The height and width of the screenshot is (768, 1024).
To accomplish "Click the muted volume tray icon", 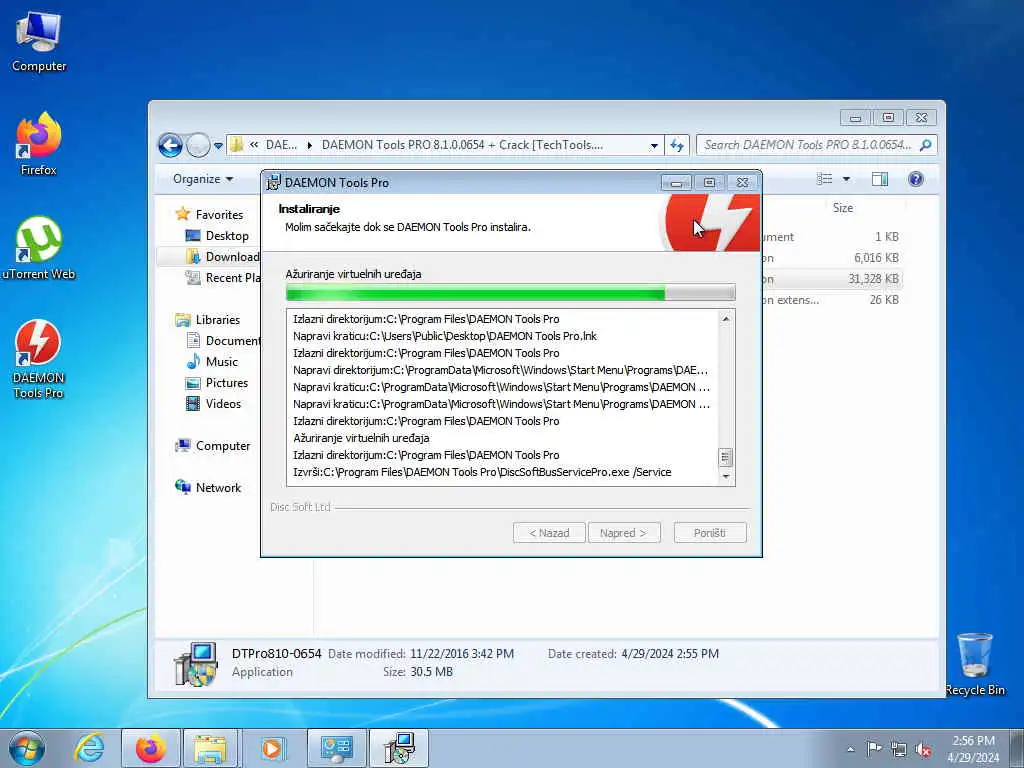I will (x=923, y=749).
